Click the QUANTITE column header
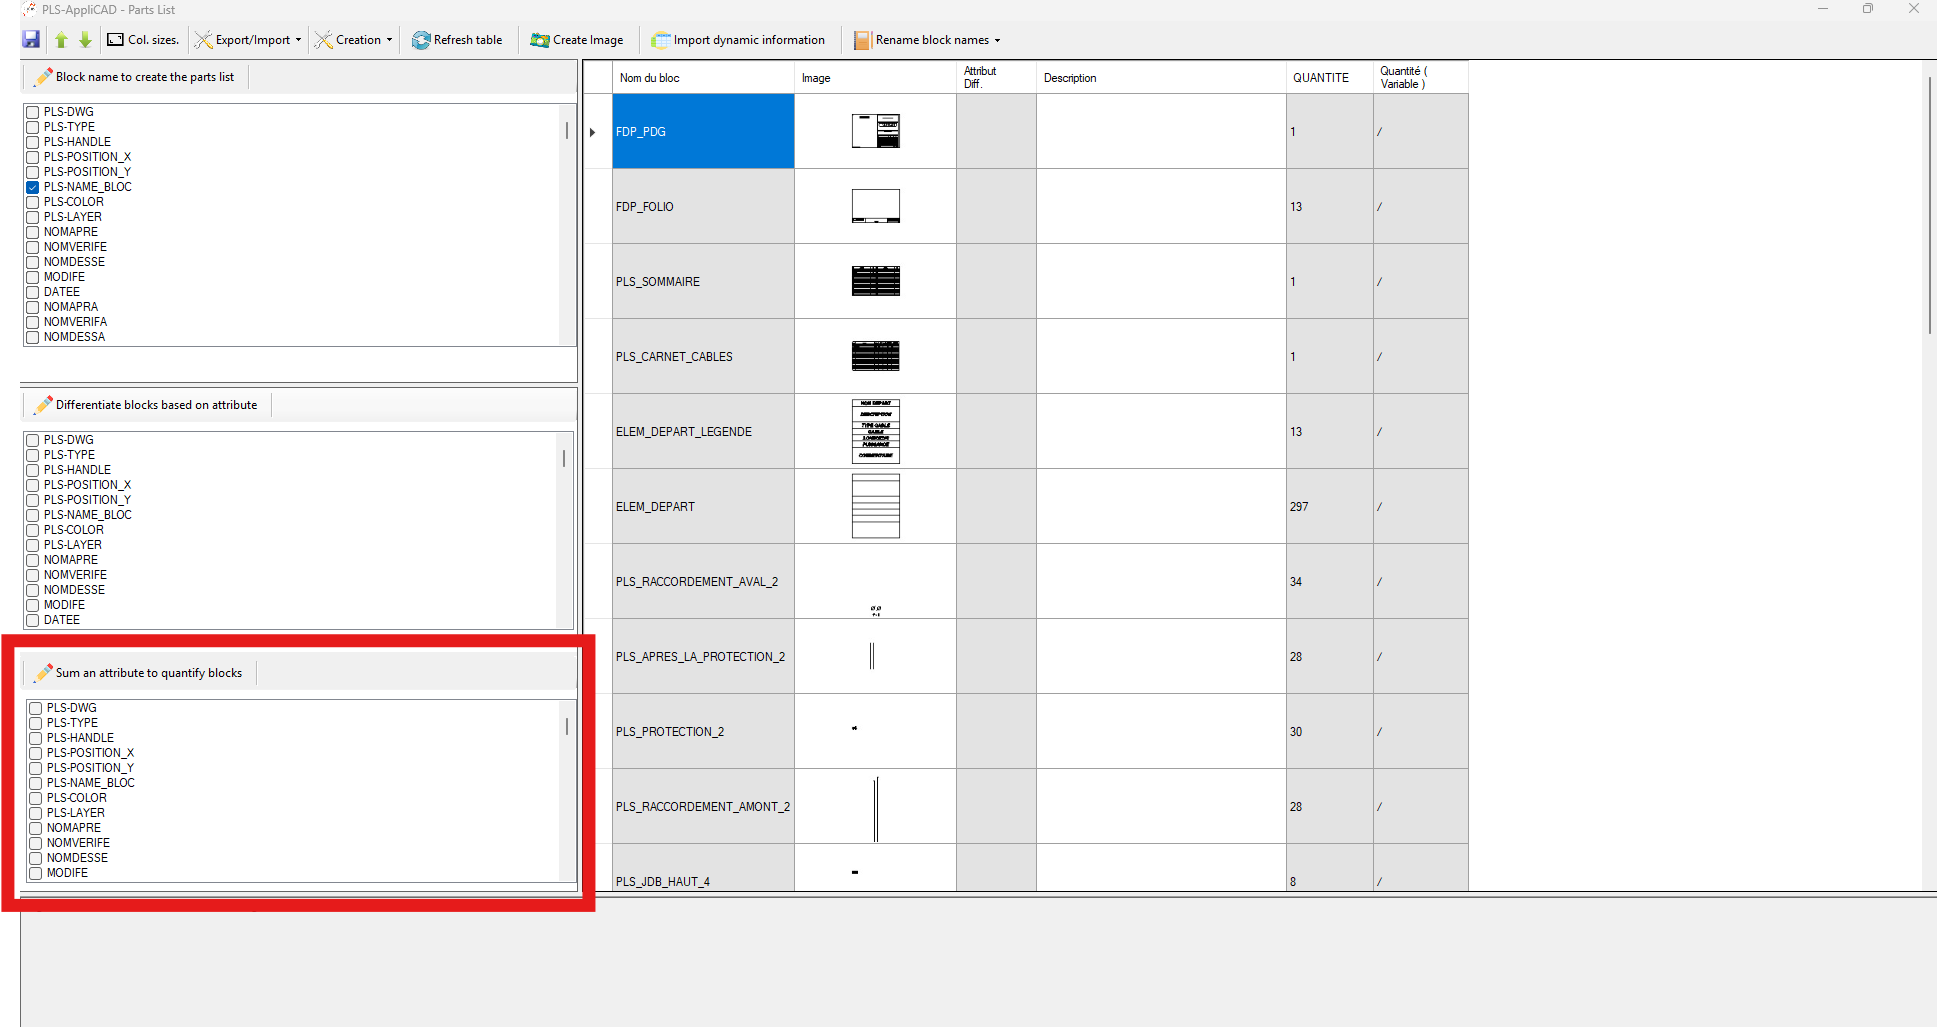The width and height of the screenshot is (1937, 1027). pos(1321,78)
